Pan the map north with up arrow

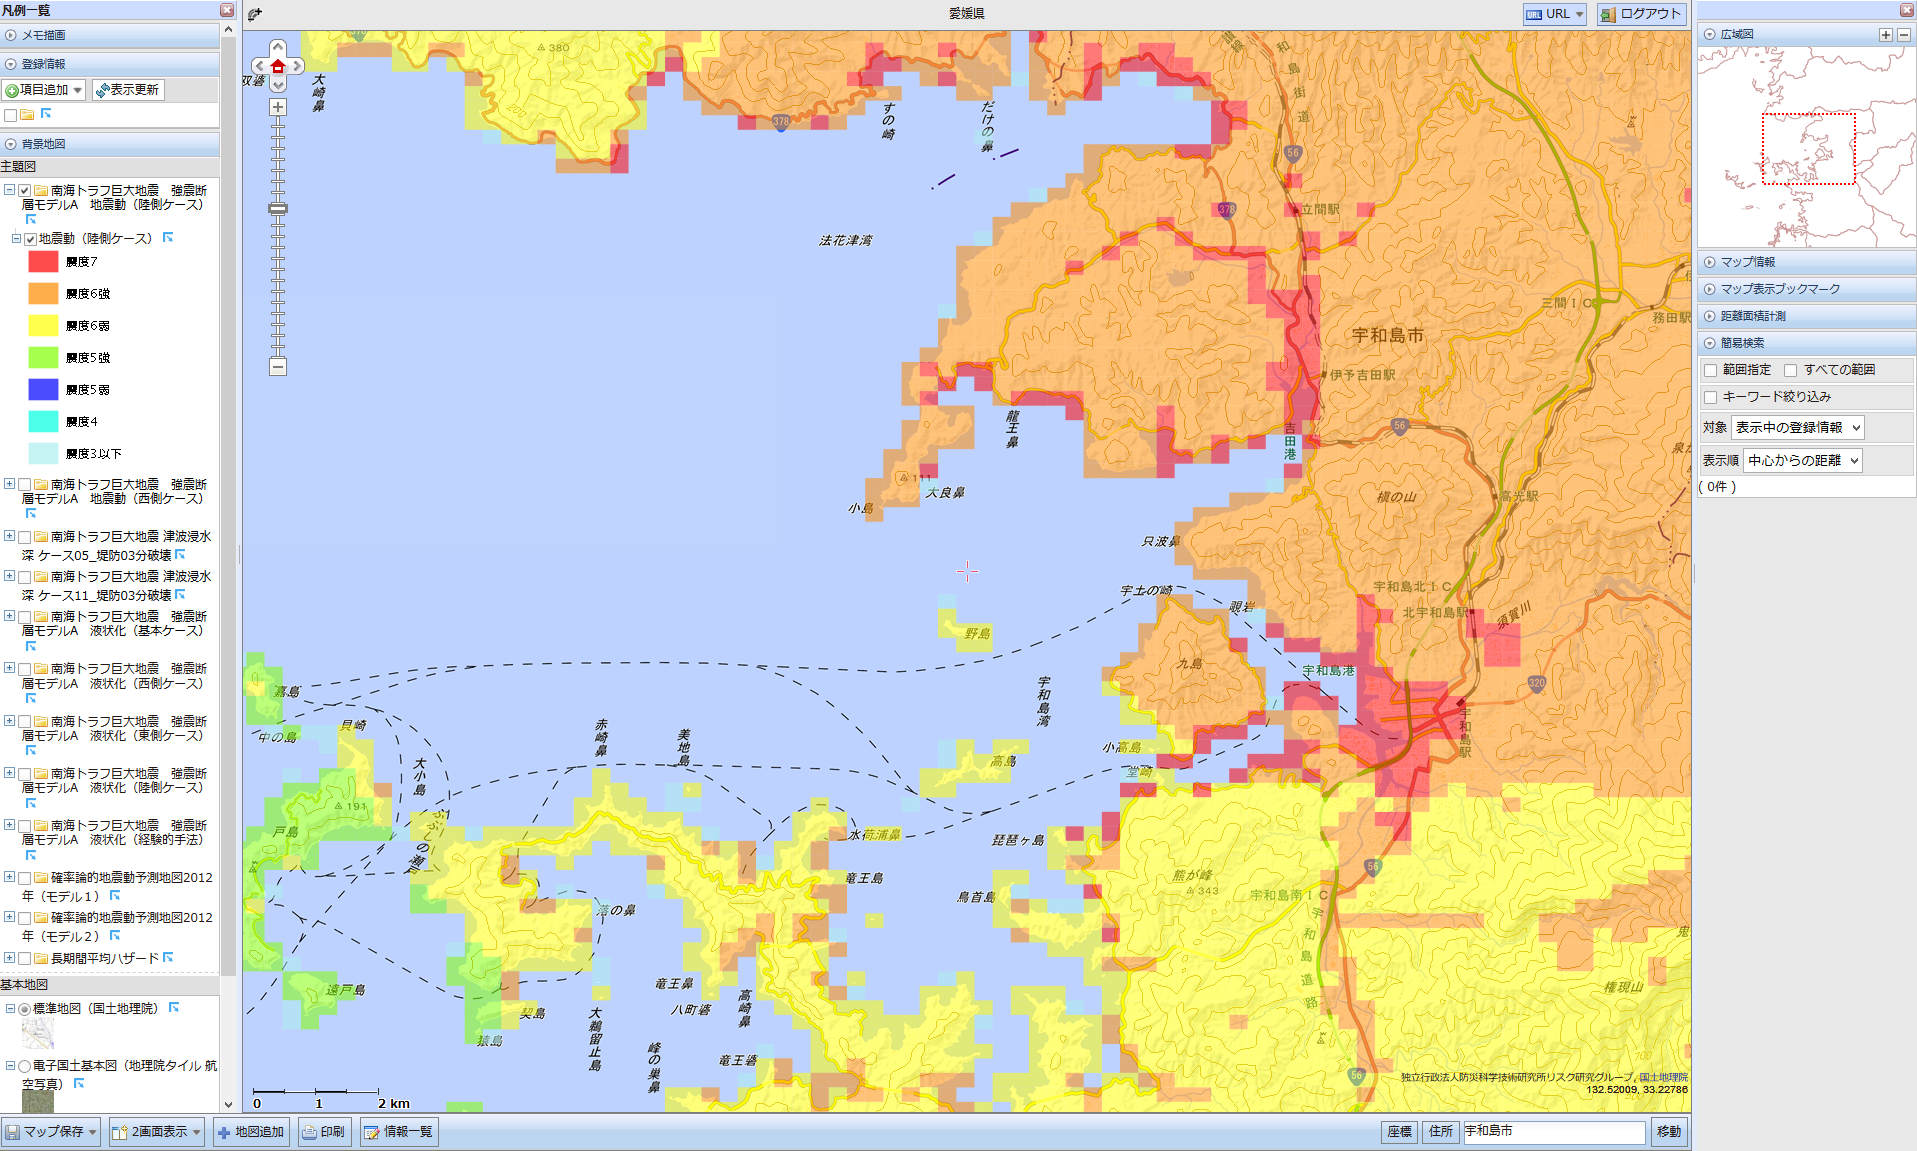tap(278, 48)
